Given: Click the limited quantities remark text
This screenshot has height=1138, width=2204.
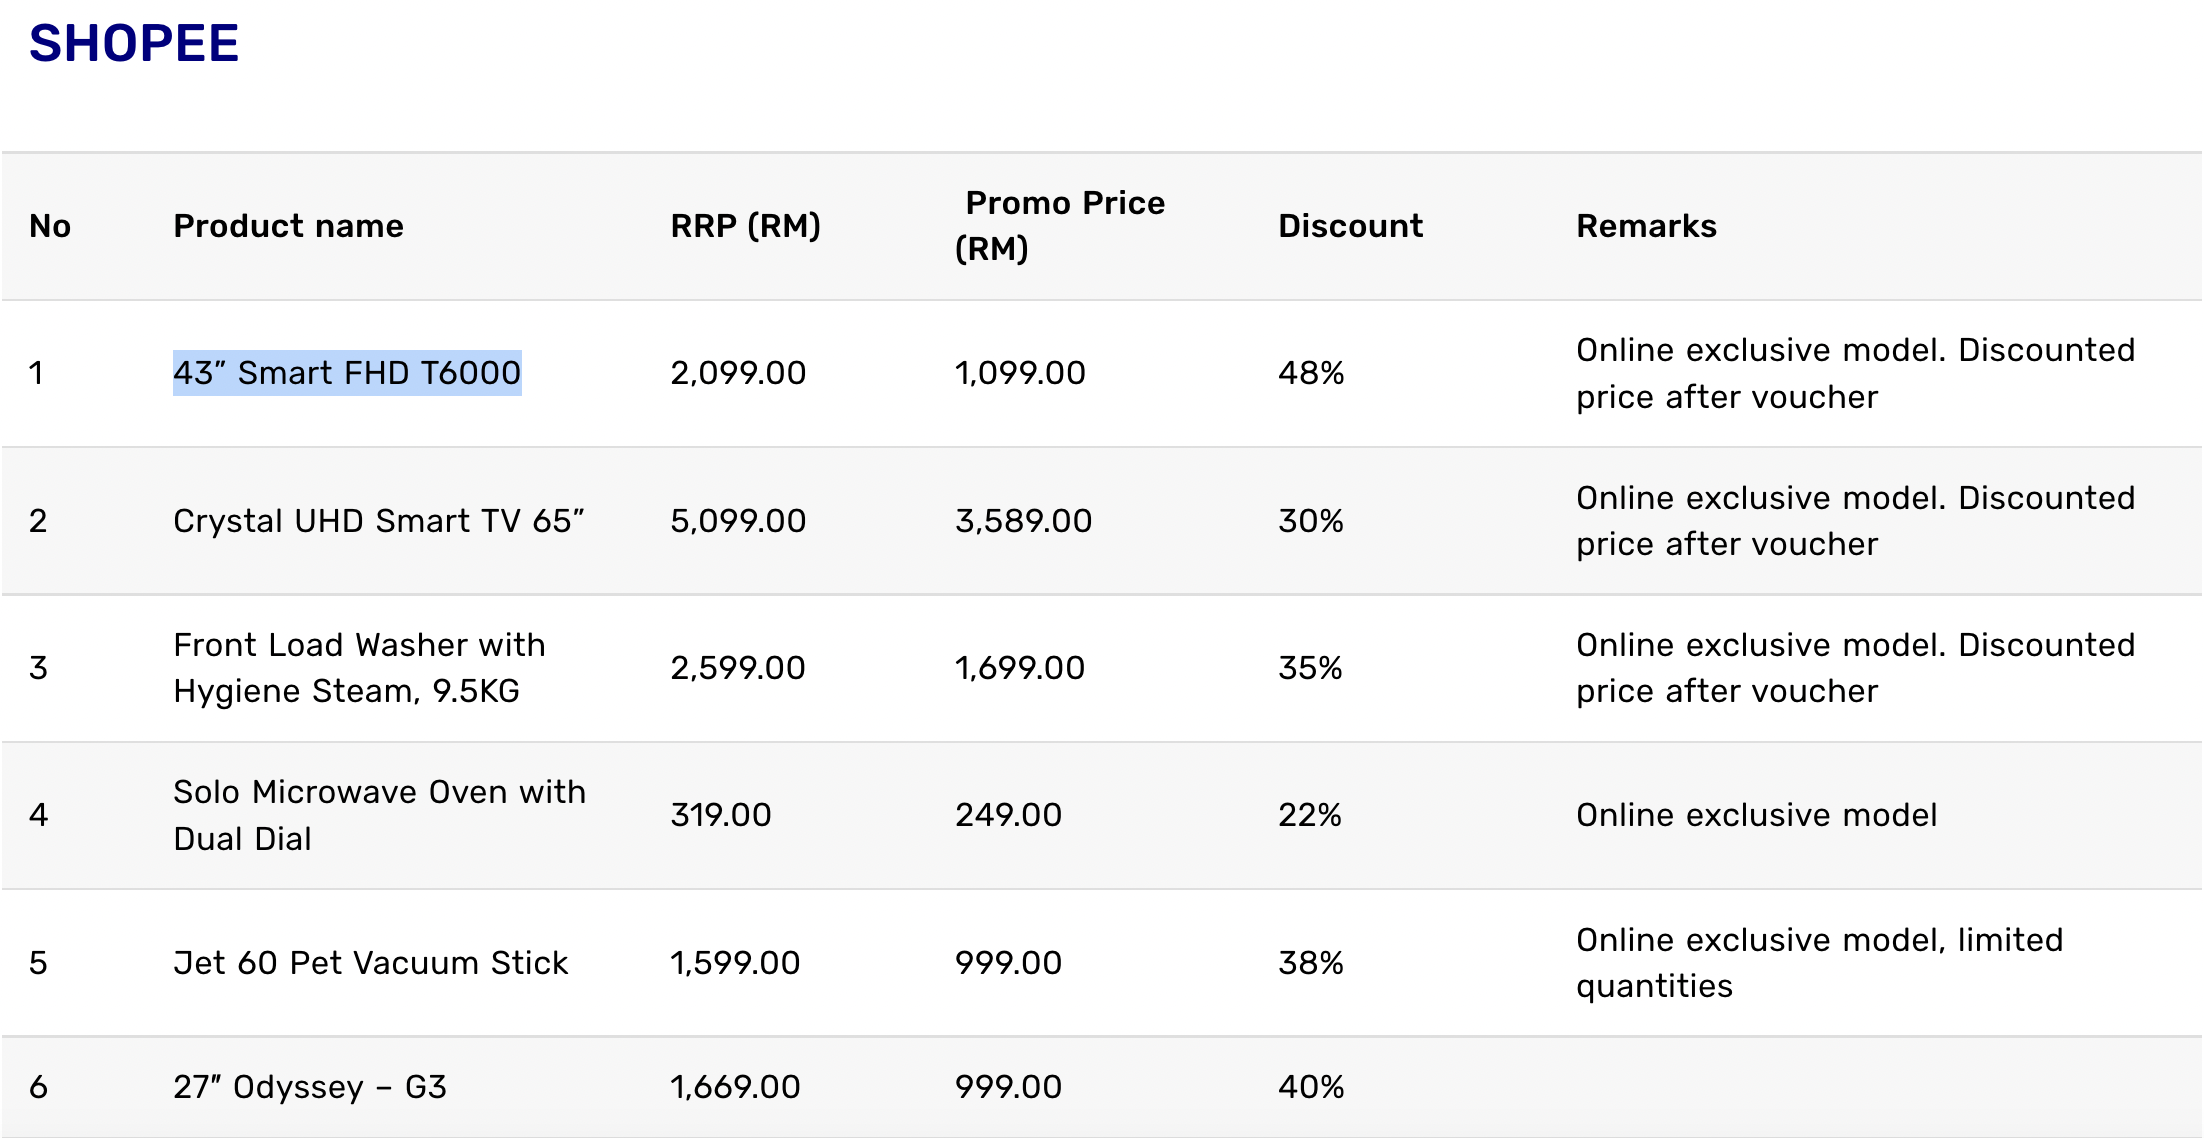Looking at the screenshot, I should click(1819, 963).
